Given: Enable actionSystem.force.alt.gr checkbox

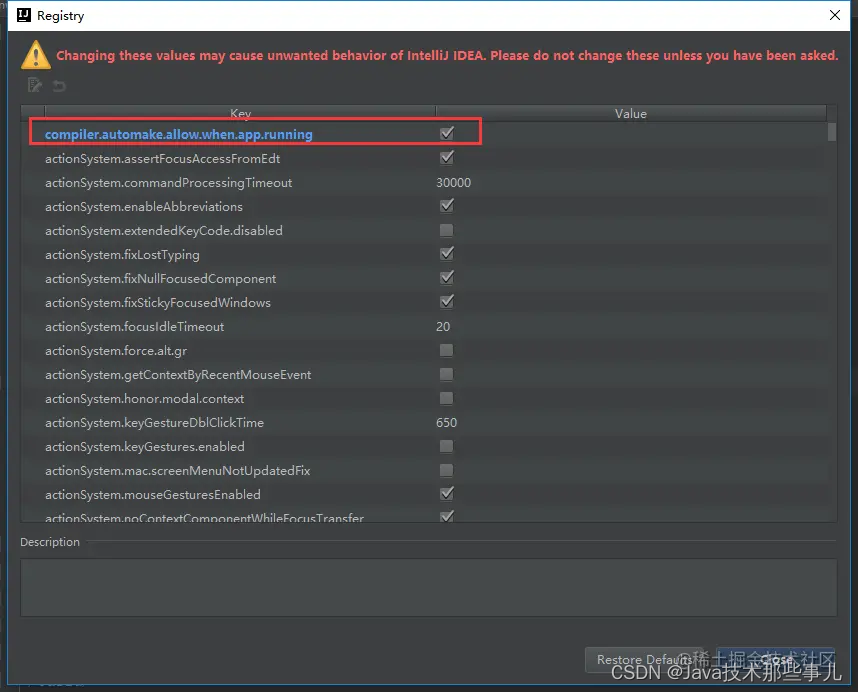Looking at the screenshot, I should click(x=447, y=350).
